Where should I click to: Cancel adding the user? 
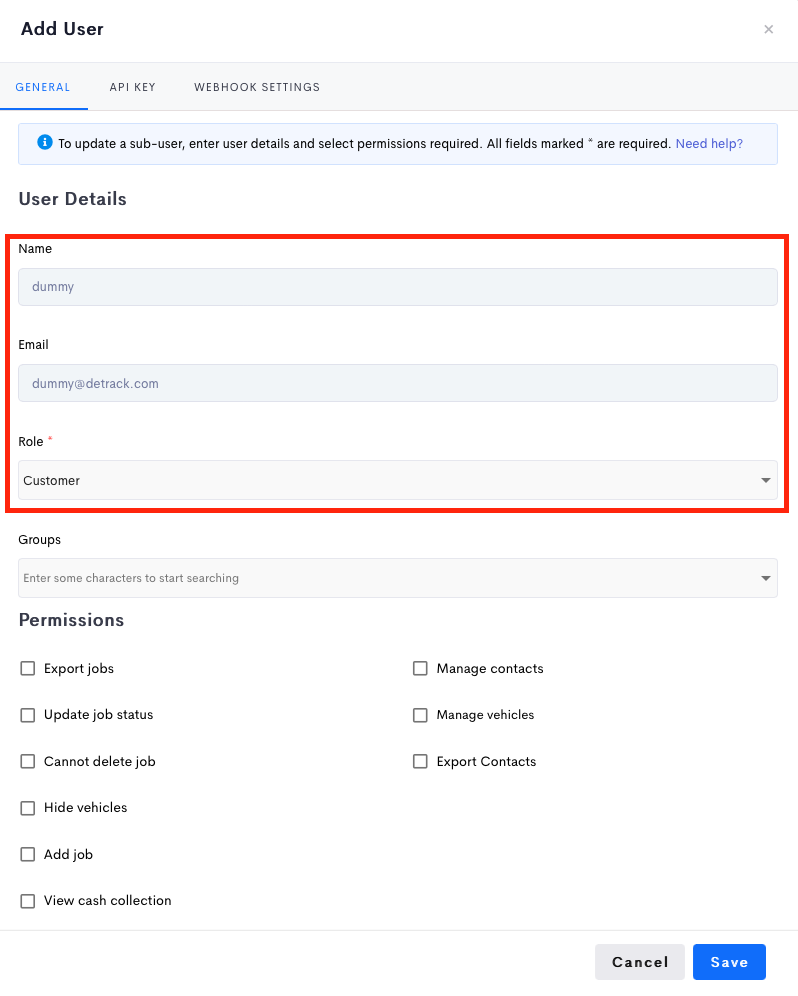click(640, 962)
